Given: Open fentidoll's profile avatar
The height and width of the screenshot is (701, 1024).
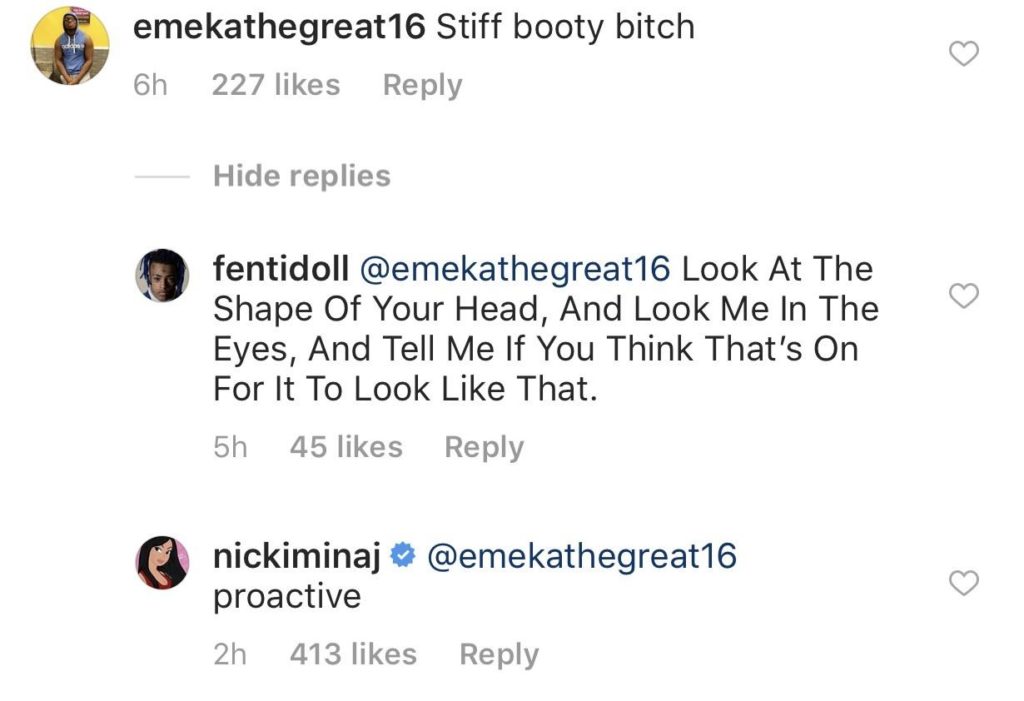Looking at the screenshot, I should 162,275.
